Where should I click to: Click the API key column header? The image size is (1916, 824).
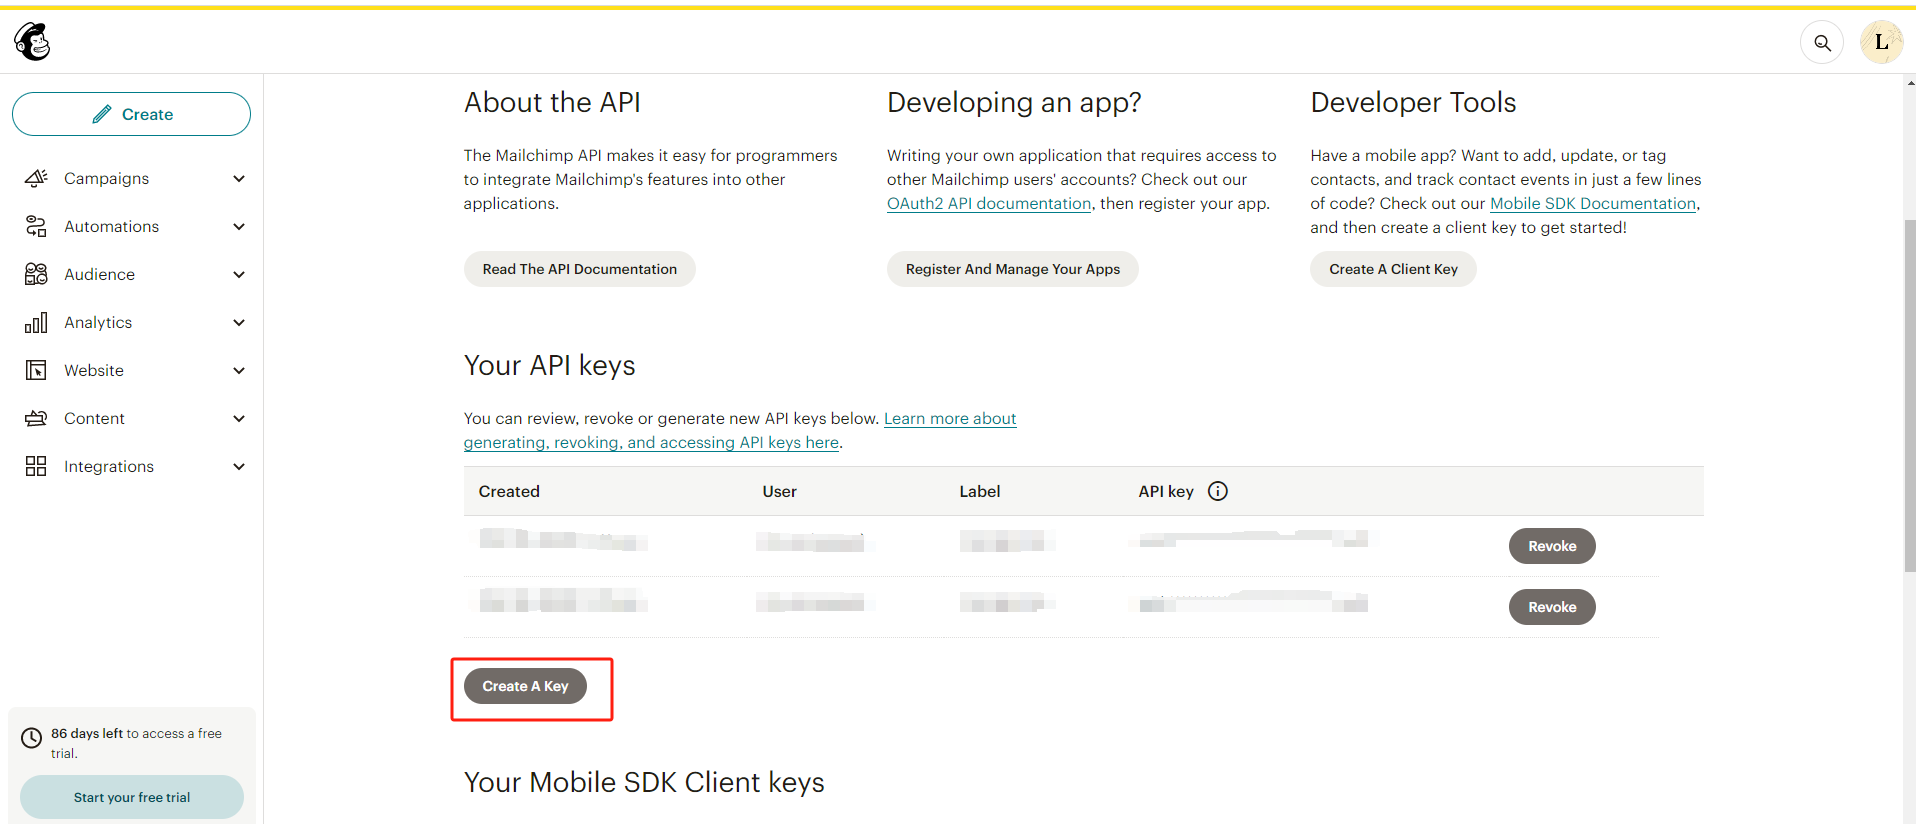click(1166, 491)
